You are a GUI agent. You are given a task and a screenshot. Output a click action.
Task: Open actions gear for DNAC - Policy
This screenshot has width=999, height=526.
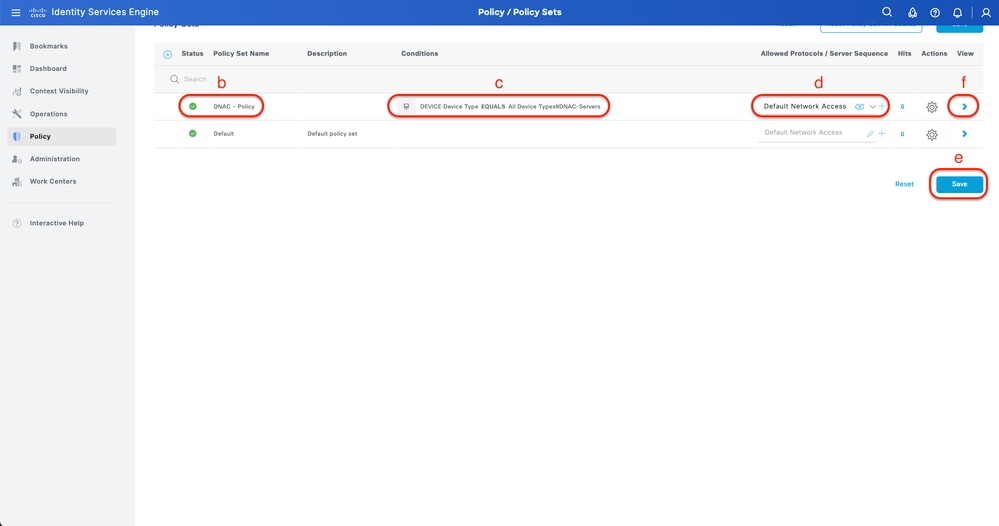pos(931,107)
